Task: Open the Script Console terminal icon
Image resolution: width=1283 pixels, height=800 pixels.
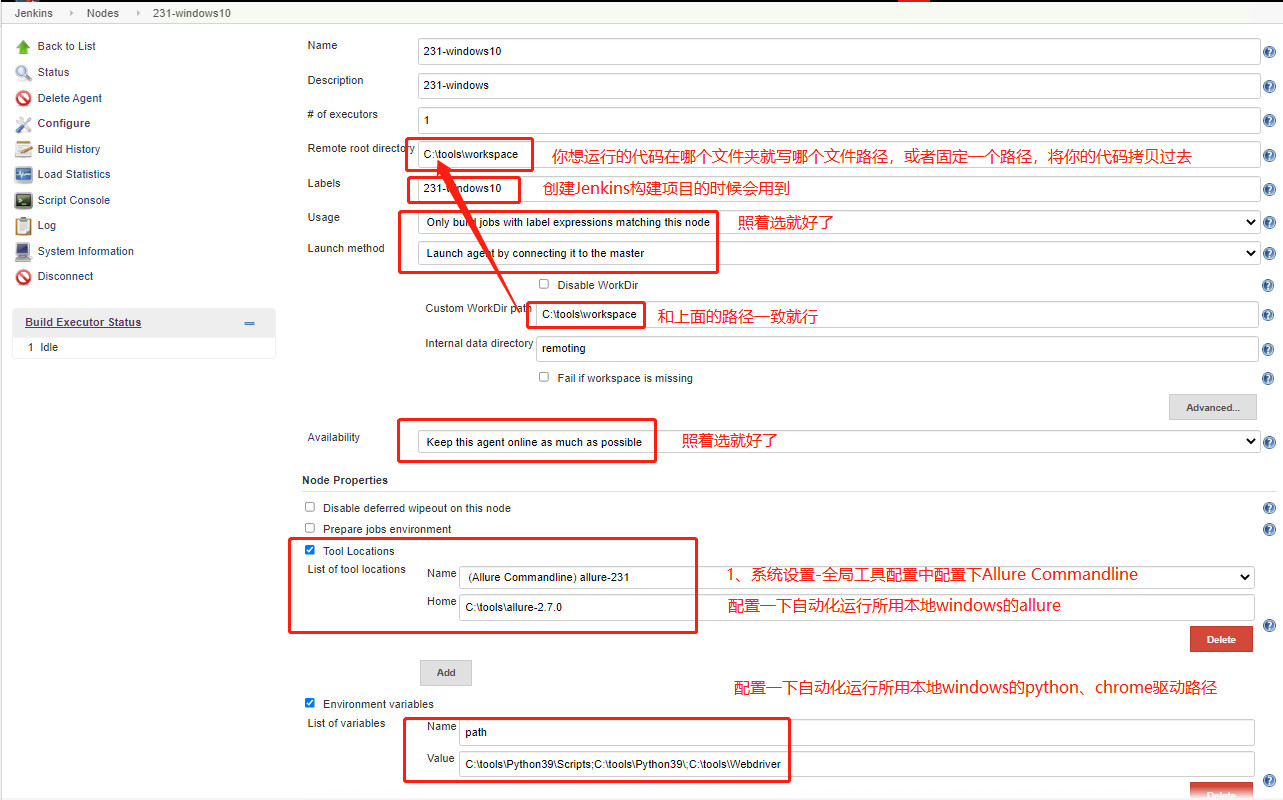Action: [23, 200]
